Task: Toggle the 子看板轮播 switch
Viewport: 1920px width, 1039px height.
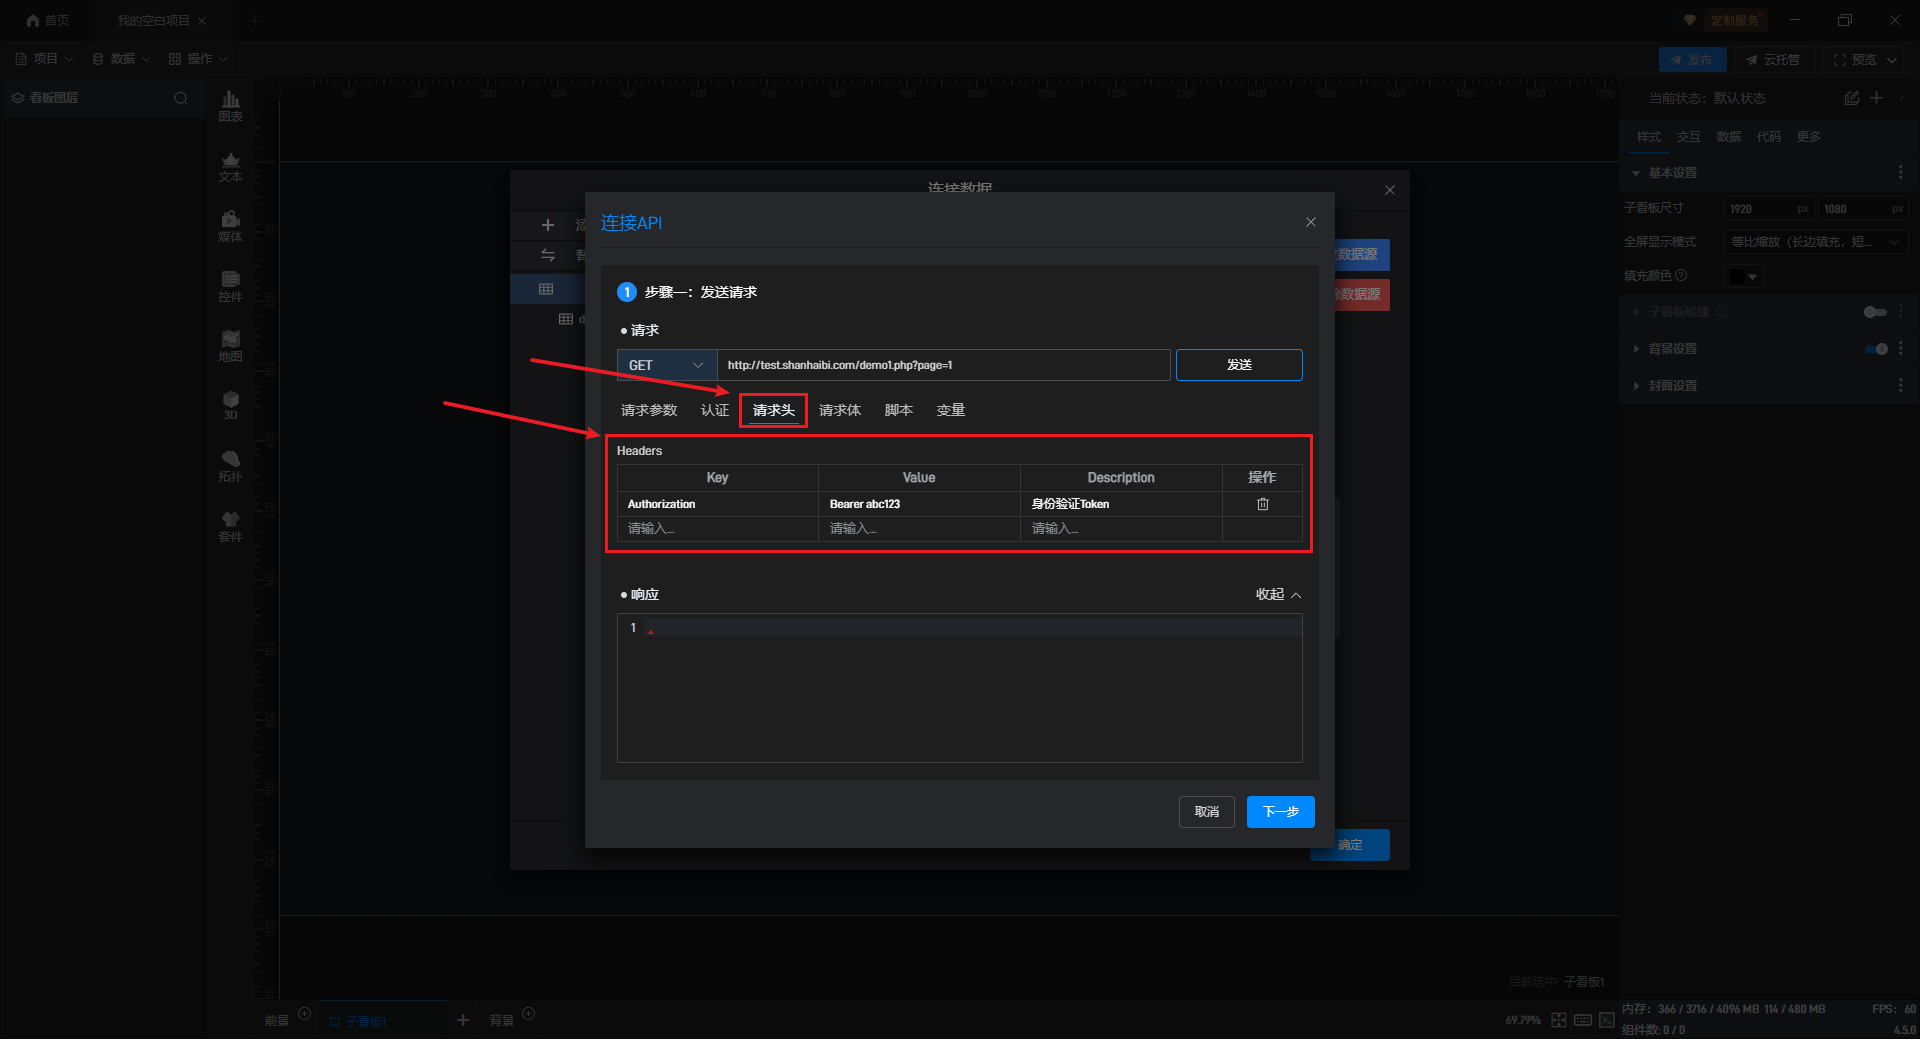Action: (x=1875, y=312)
